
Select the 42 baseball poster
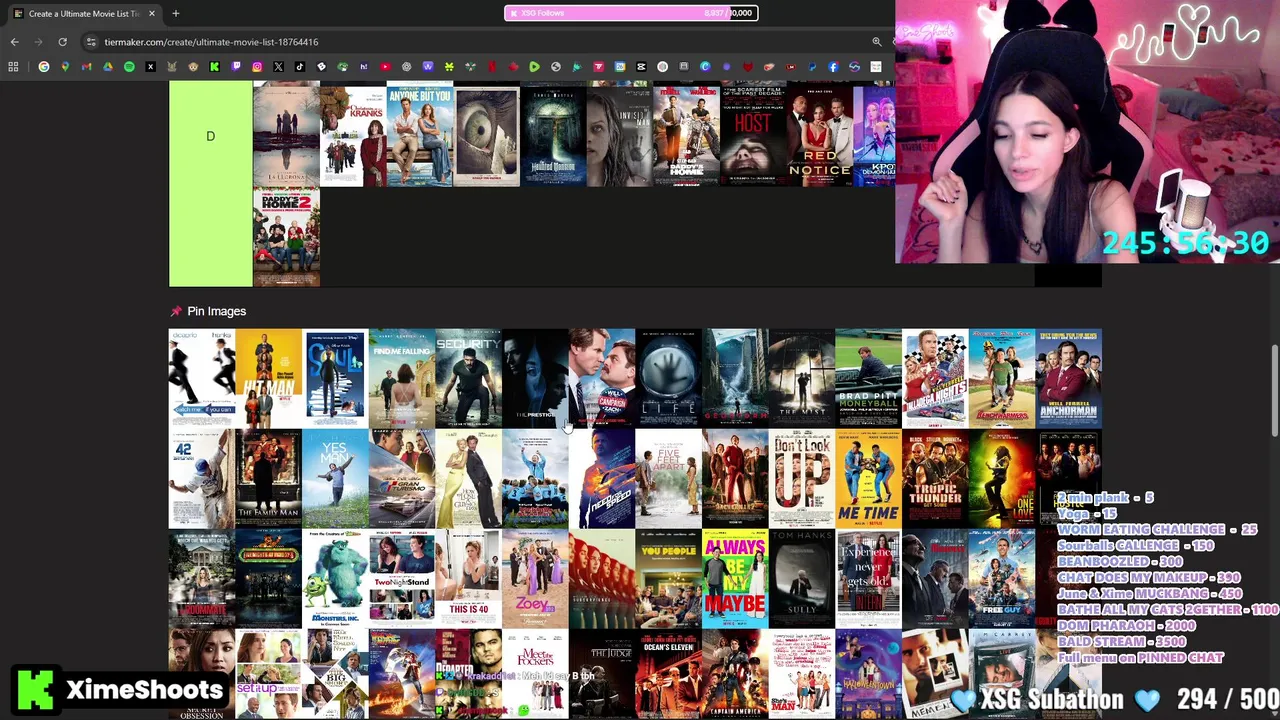click(x=202, y=478)
